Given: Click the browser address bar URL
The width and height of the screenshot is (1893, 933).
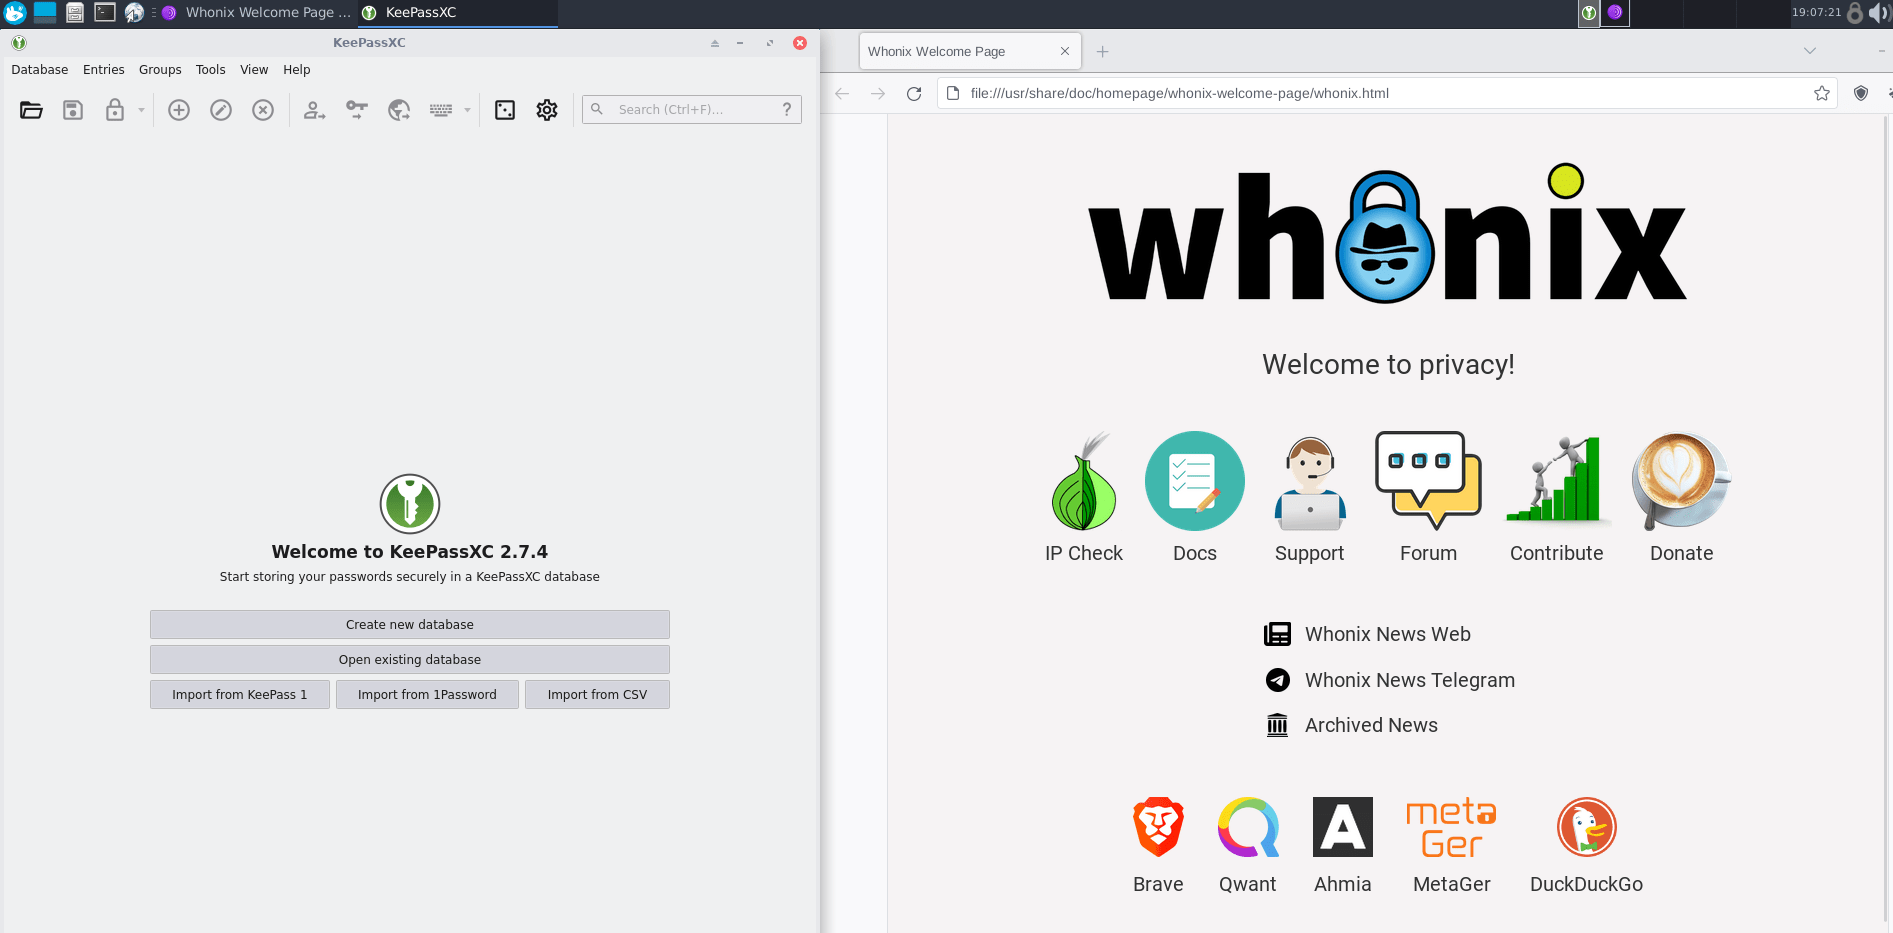Looking at the screenshot, I should pos(1385,93).
